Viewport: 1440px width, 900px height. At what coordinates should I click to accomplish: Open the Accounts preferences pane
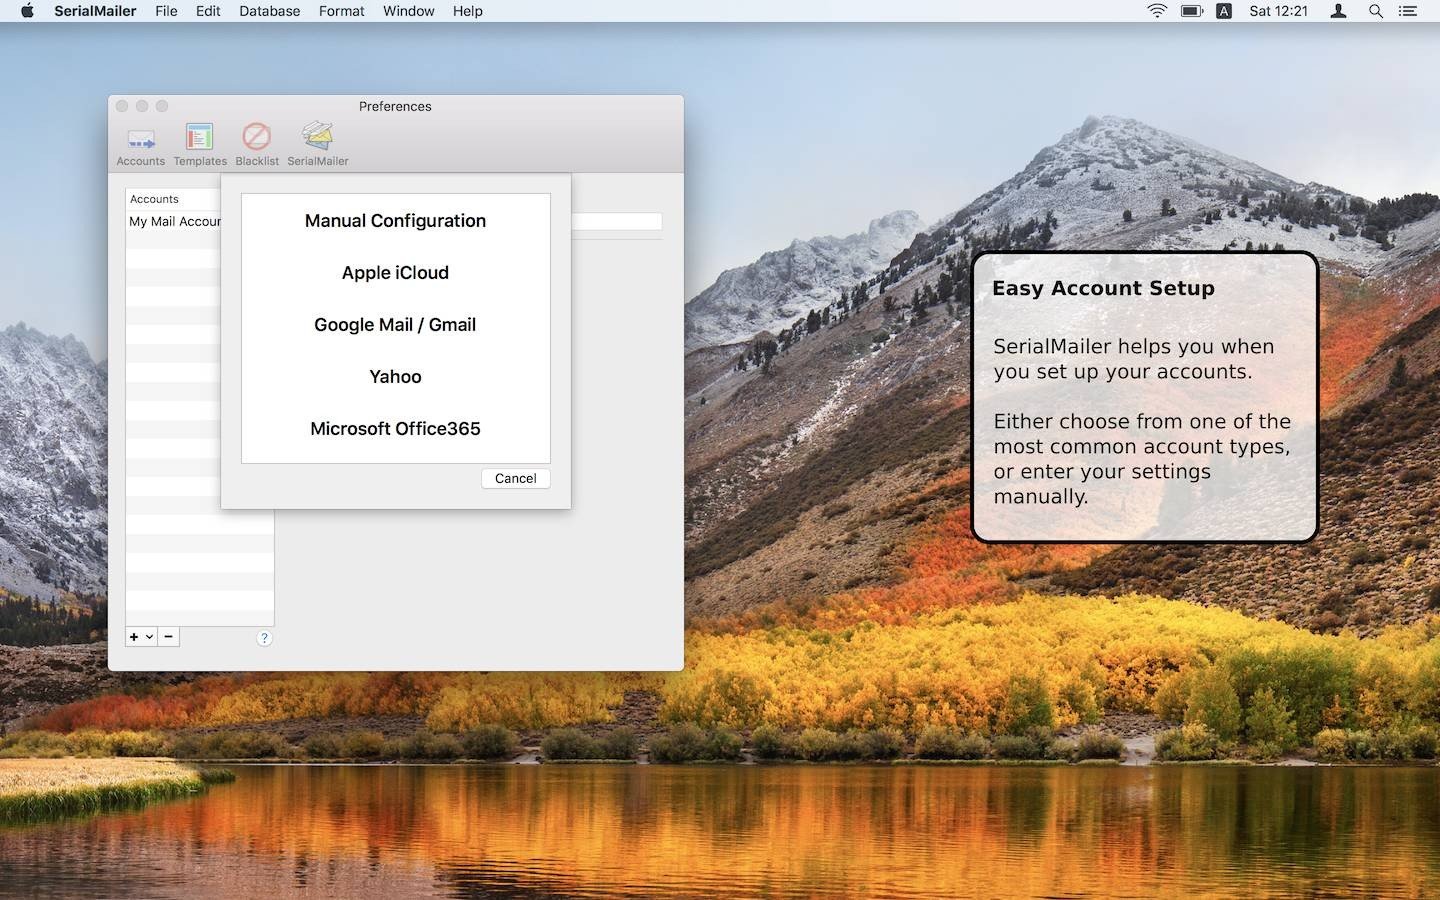141,144
